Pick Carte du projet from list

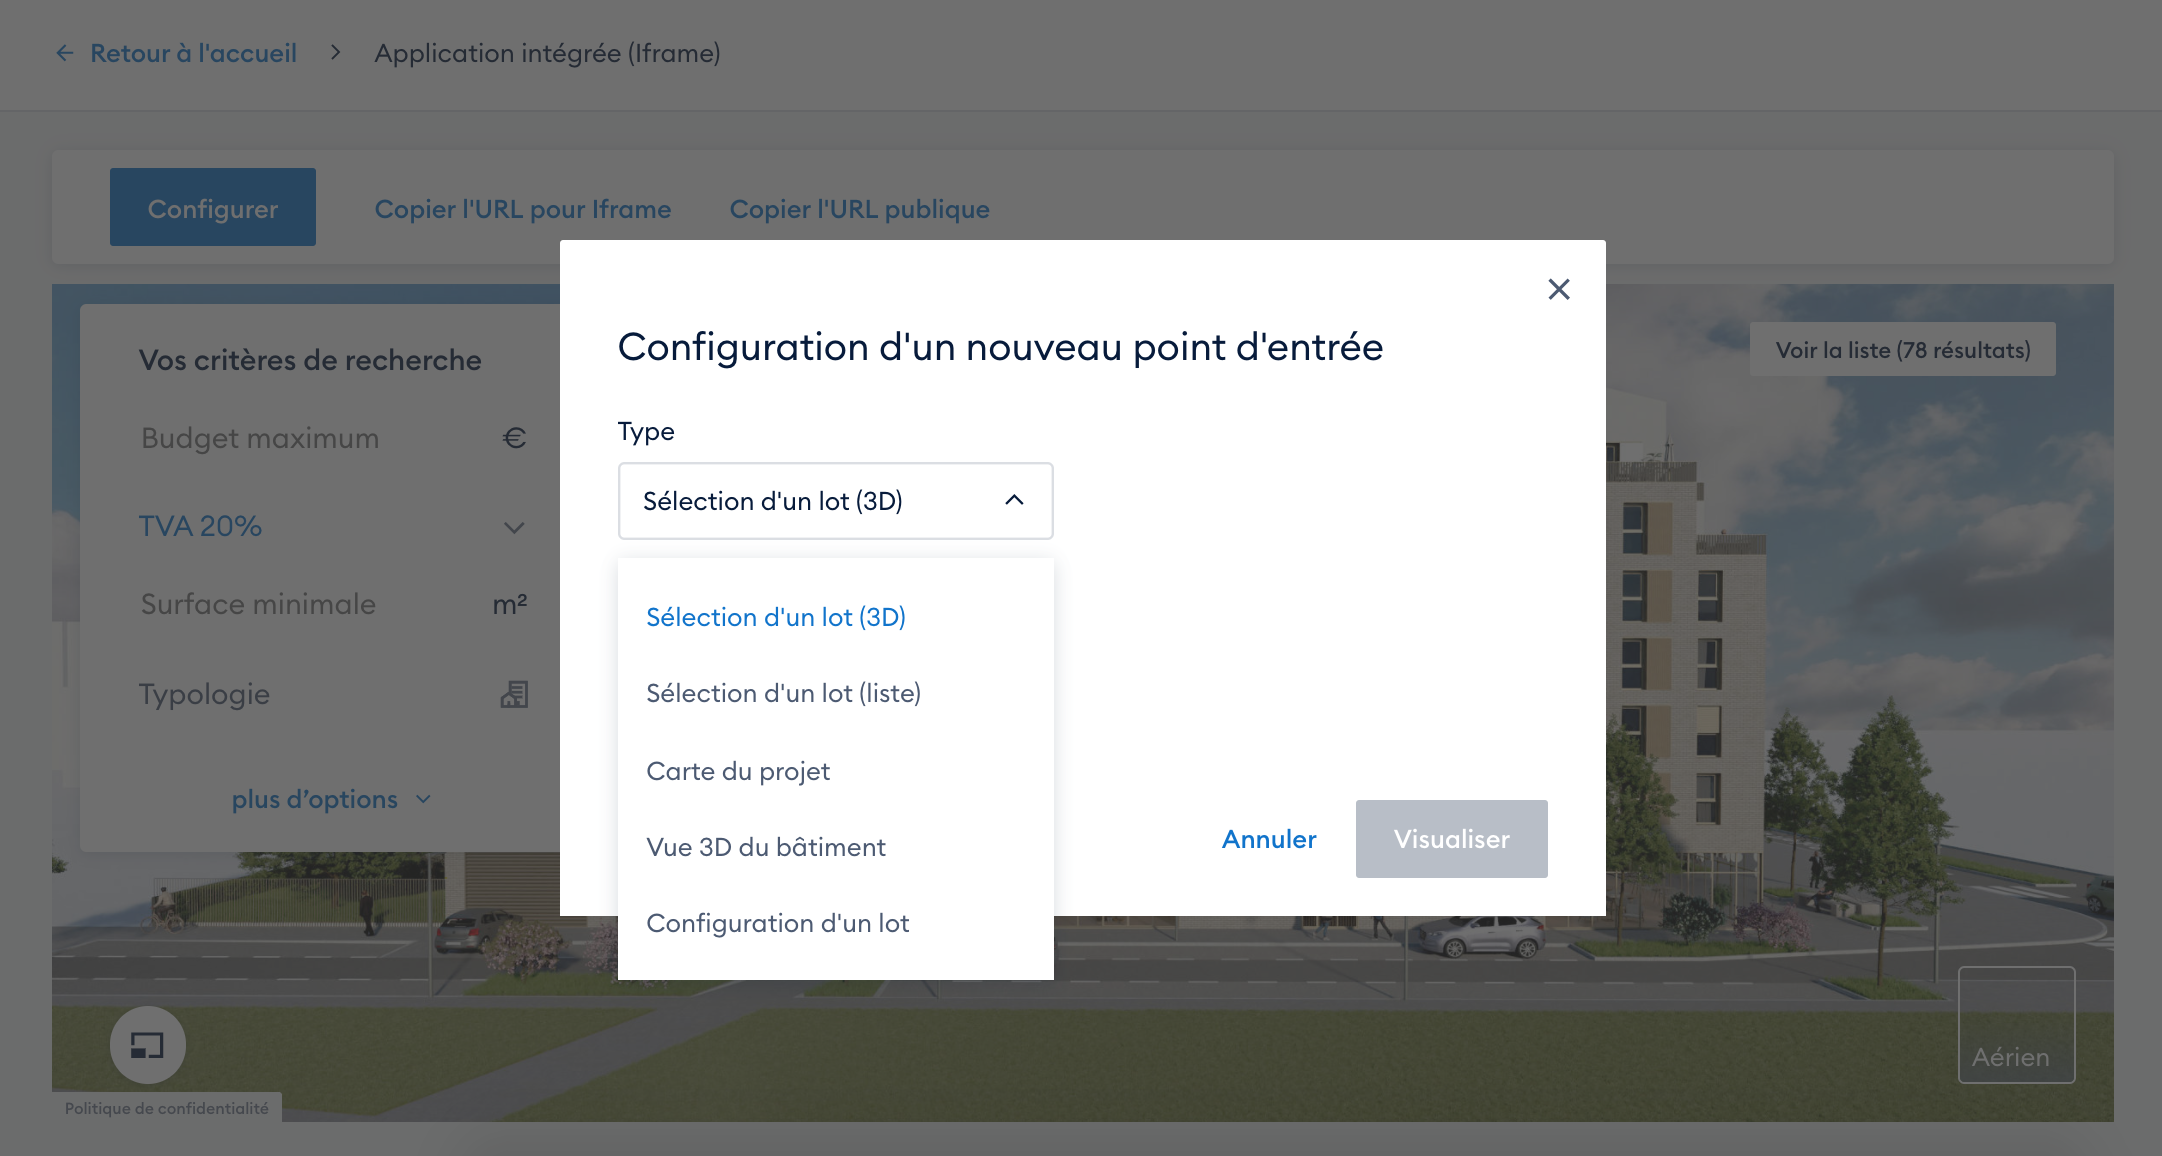pos(737,771)
